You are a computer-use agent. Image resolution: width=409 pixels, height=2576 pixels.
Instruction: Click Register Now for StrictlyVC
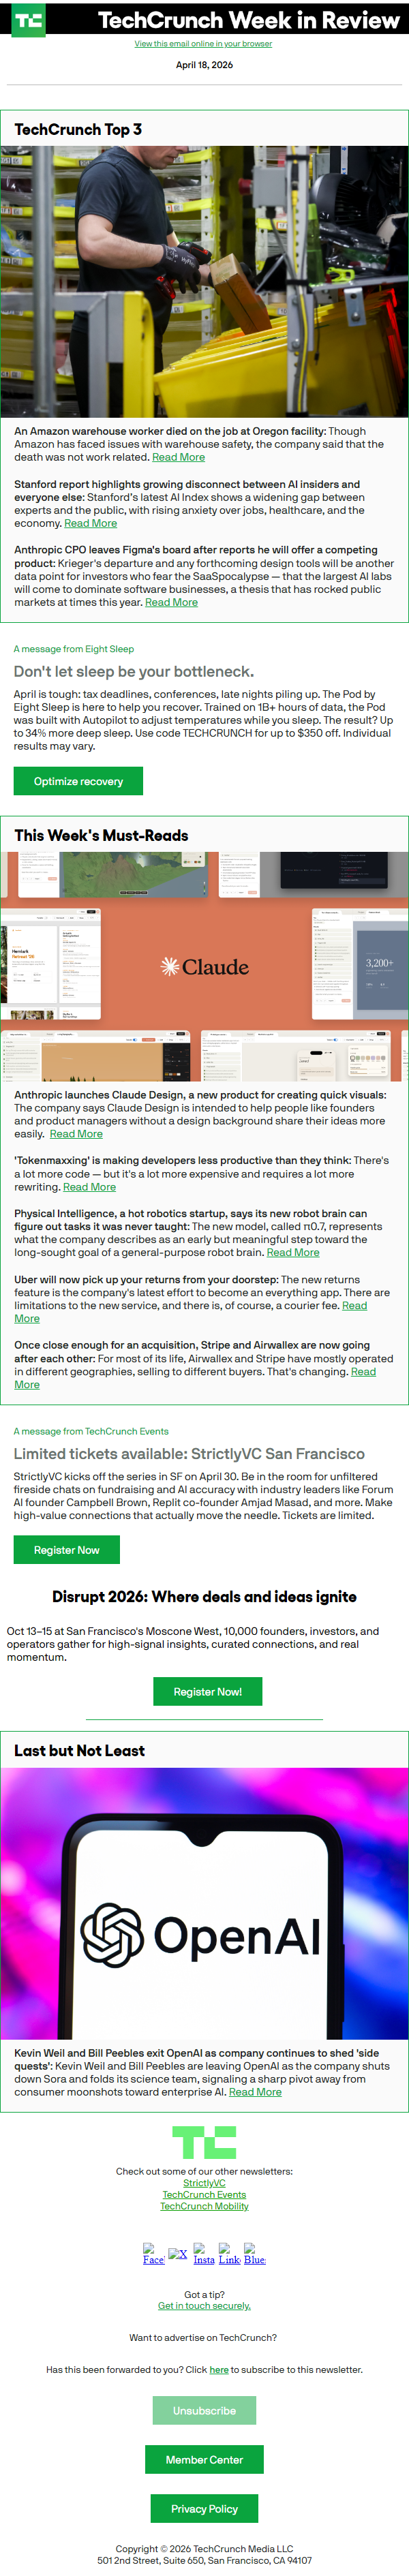click(x=67, y=1550)
